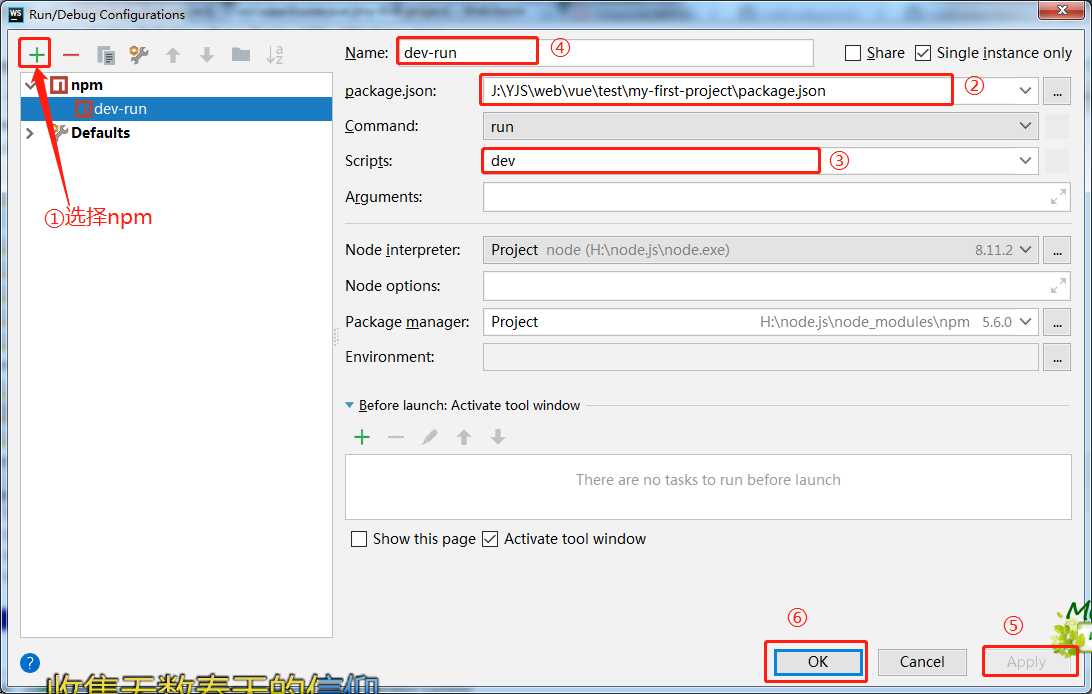Expand the Arguments field editor

coord(1057,197)
